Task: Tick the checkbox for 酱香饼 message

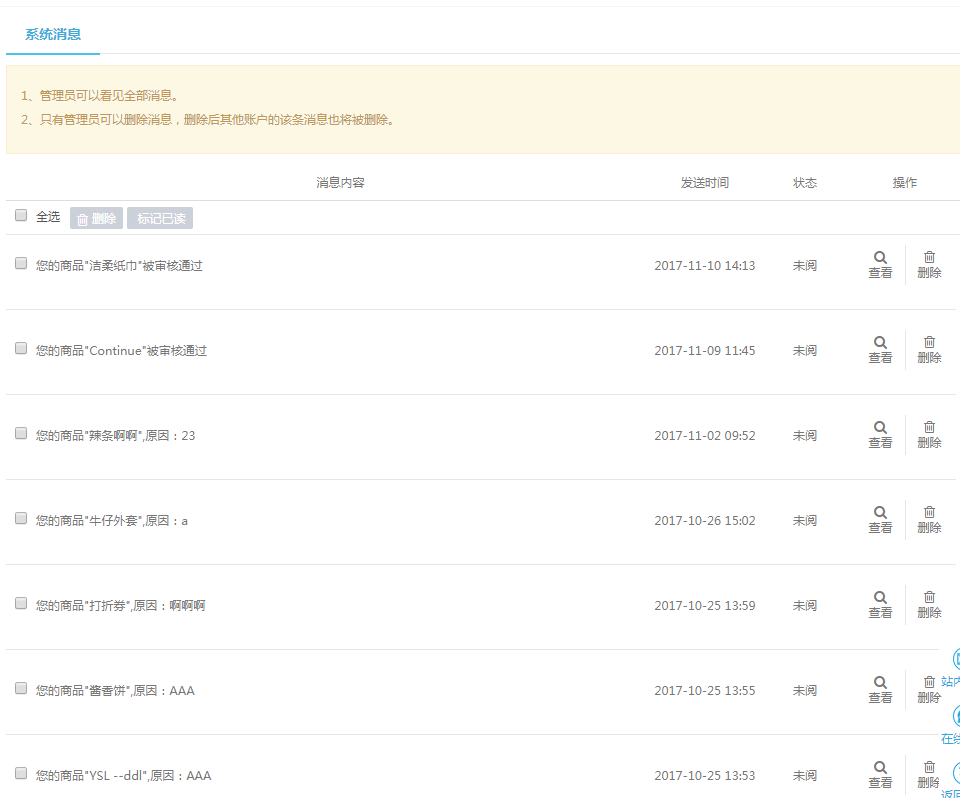Action: coord(21,688)
